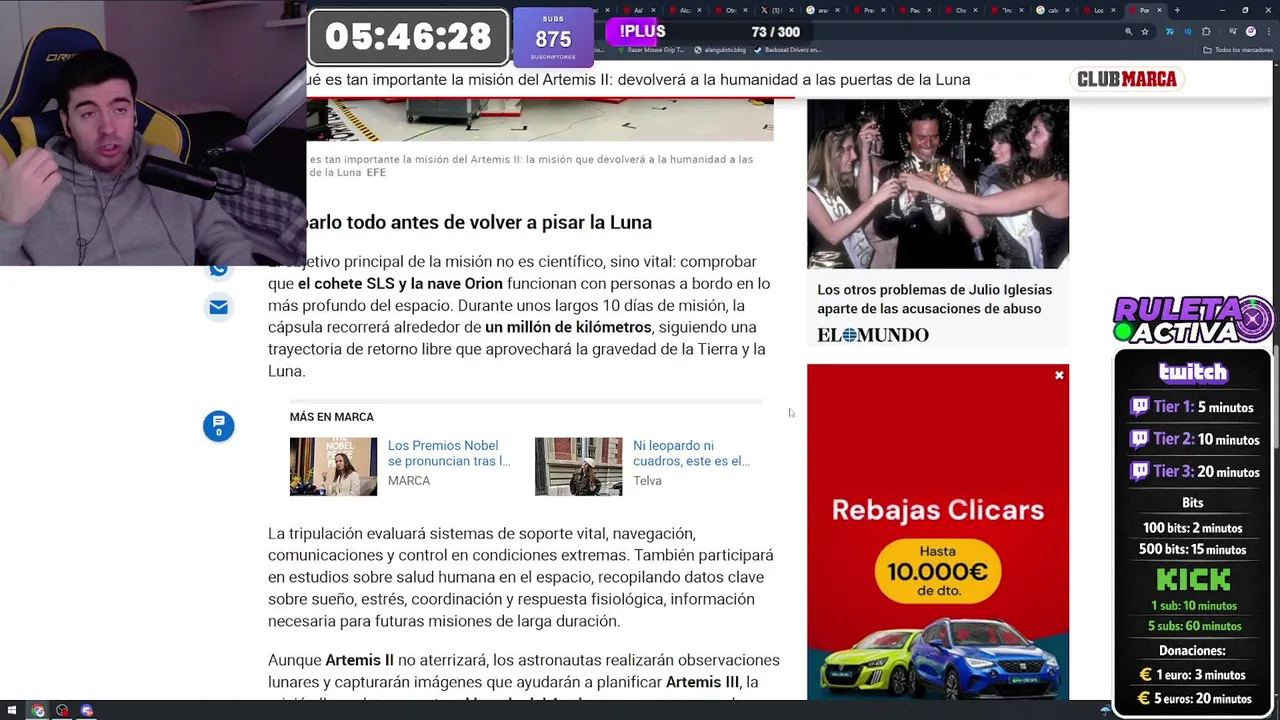
Task: Open the comments bubble icon
Action: pyautogui.click(x=219, y=426)
